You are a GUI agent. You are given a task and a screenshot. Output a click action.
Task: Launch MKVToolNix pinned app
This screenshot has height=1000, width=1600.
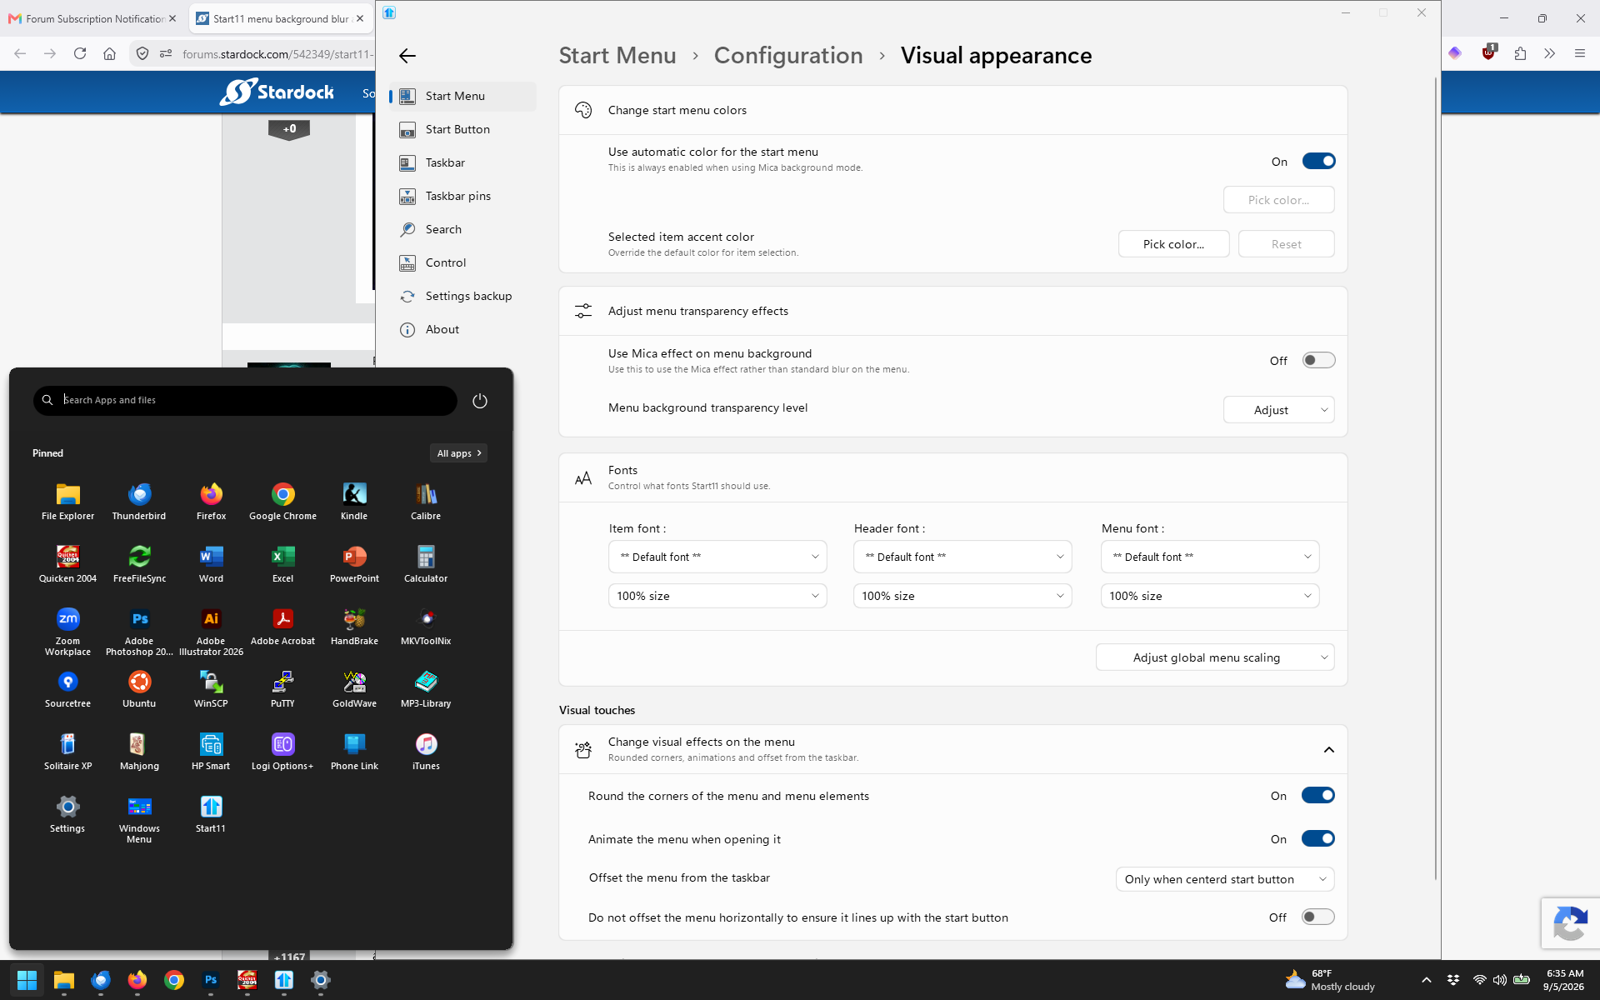[x=426, y=627]
